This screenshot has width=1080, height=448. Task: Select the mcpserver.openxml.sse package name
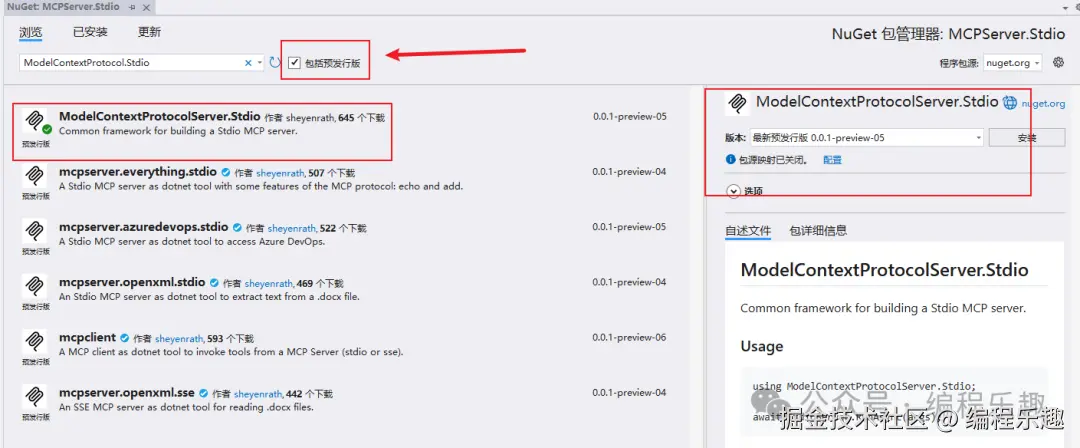(127, 392)
